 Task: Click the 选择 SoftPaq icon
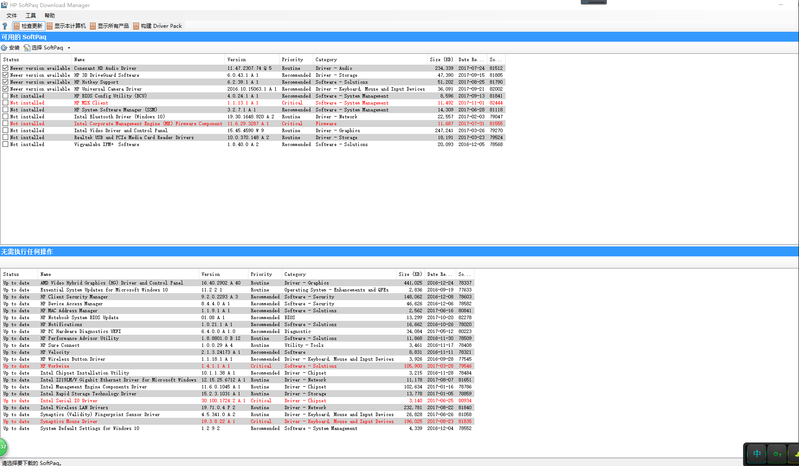point(28,47)
